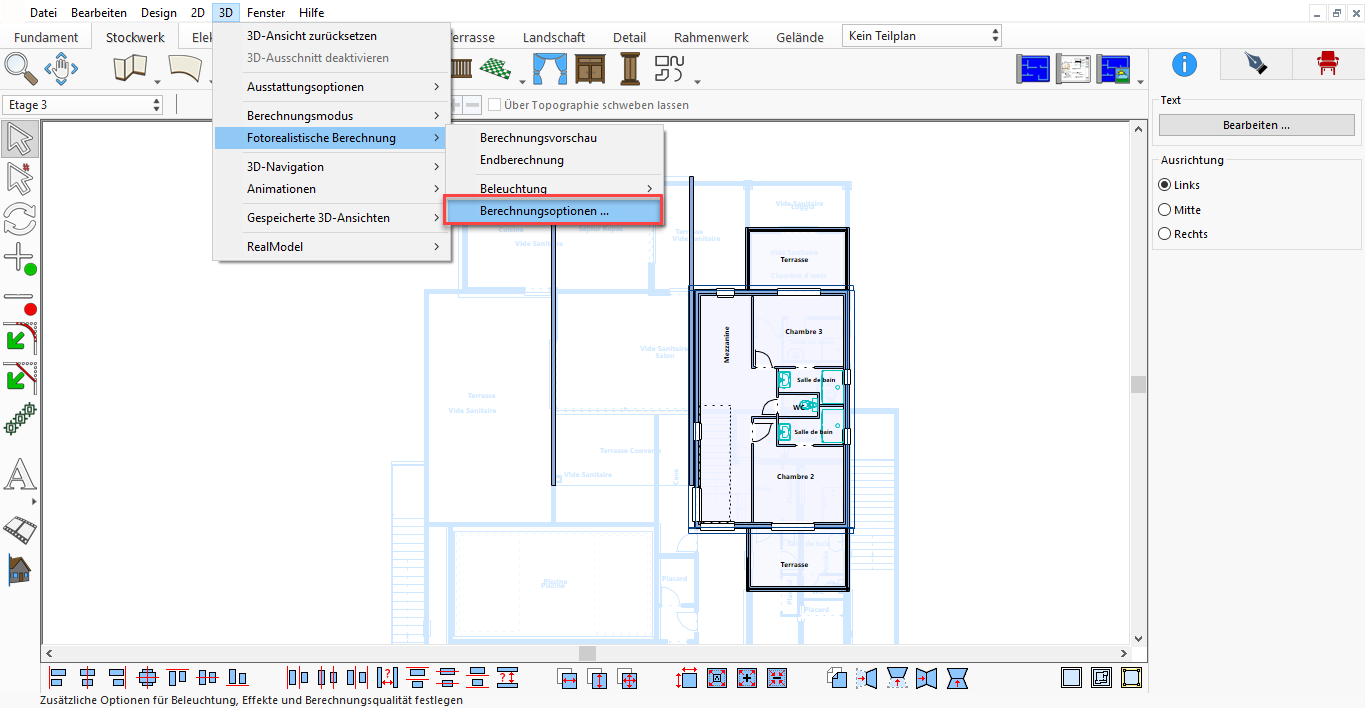Open the Kein Teilplan dropdown
The width and height of the screenshot is (1365, 708).
[x=922, y=36]
